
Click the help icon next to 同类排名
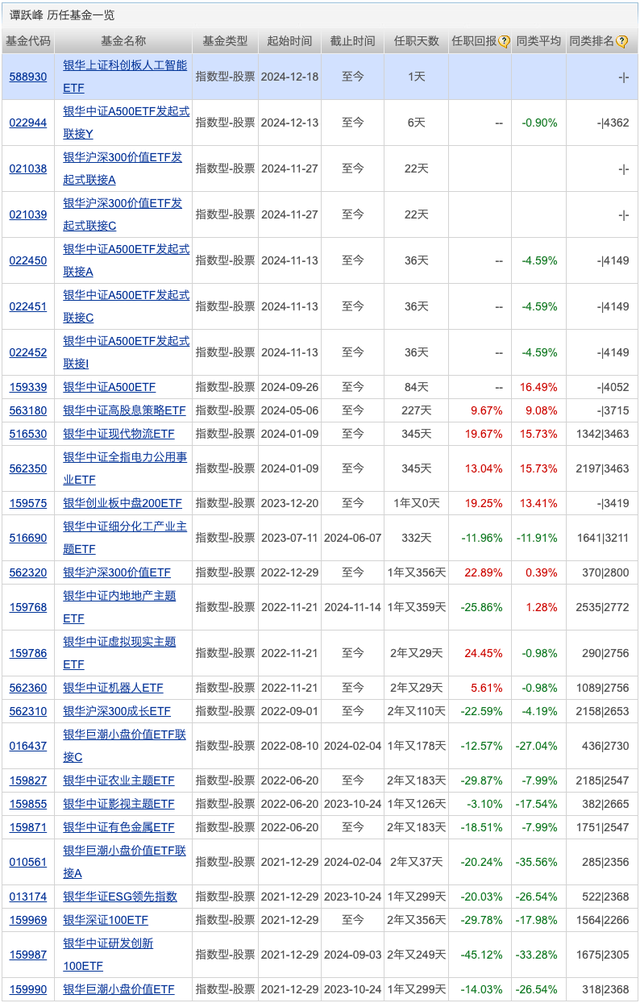[x=621, y=42]
